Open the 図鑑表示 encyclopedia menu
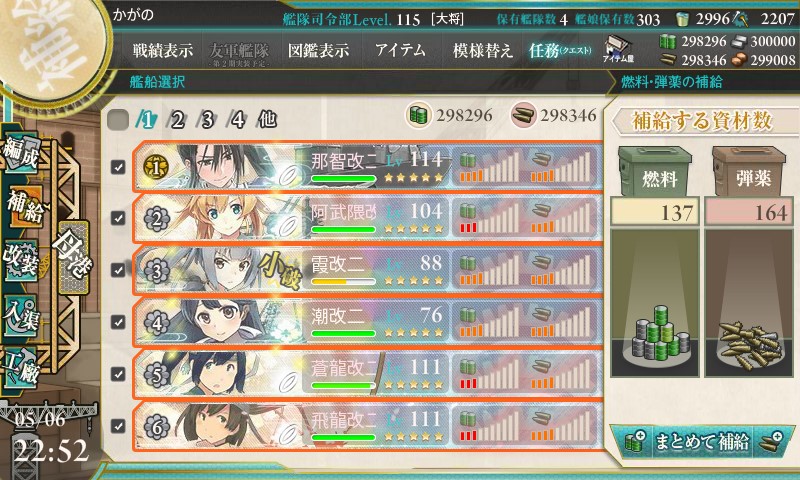Screen dimensions: 800x480 coord(318,50)
